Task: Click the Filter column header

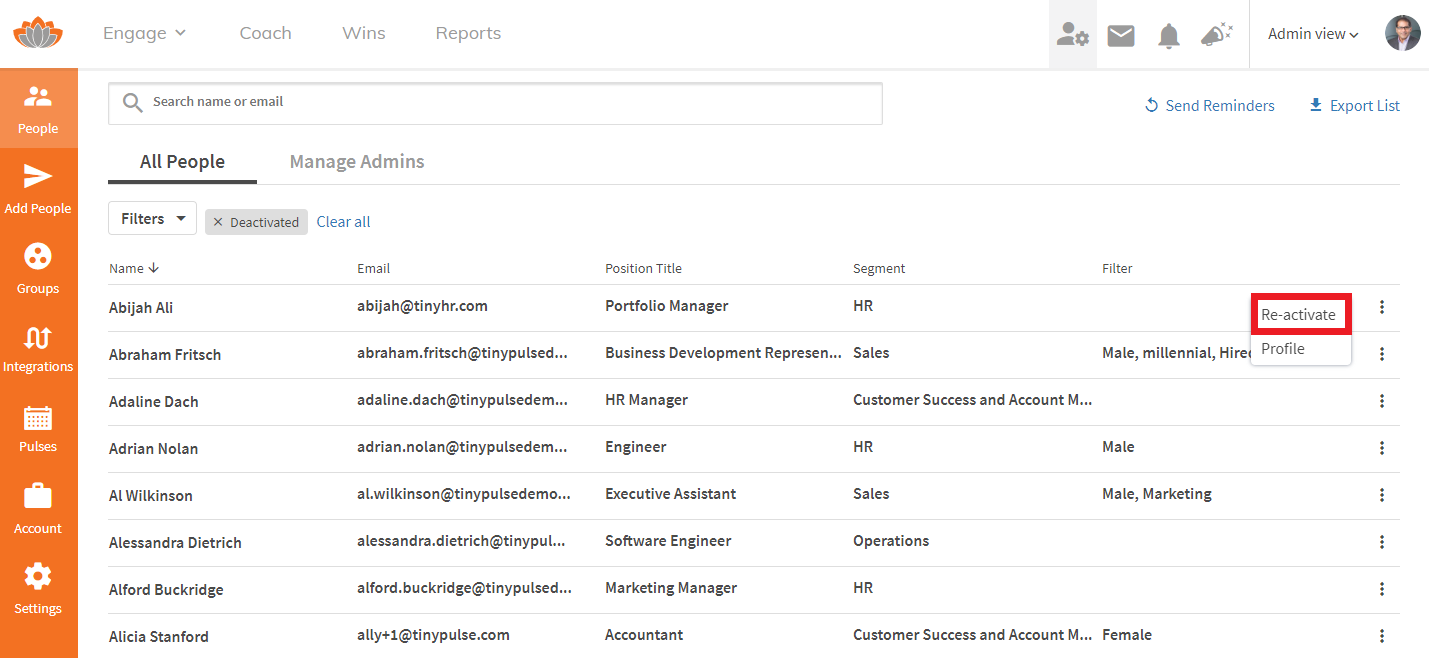Action: tap(1117, 268)
